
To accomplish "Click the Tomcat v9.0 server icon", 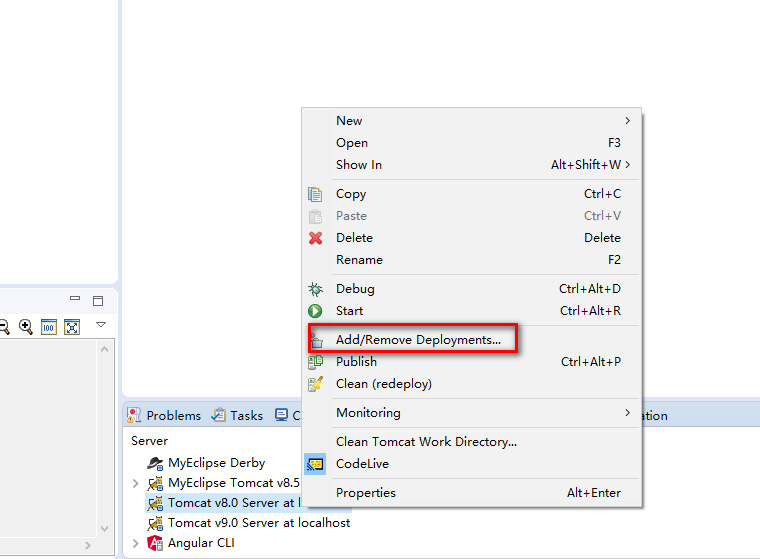I will (155, 523).
